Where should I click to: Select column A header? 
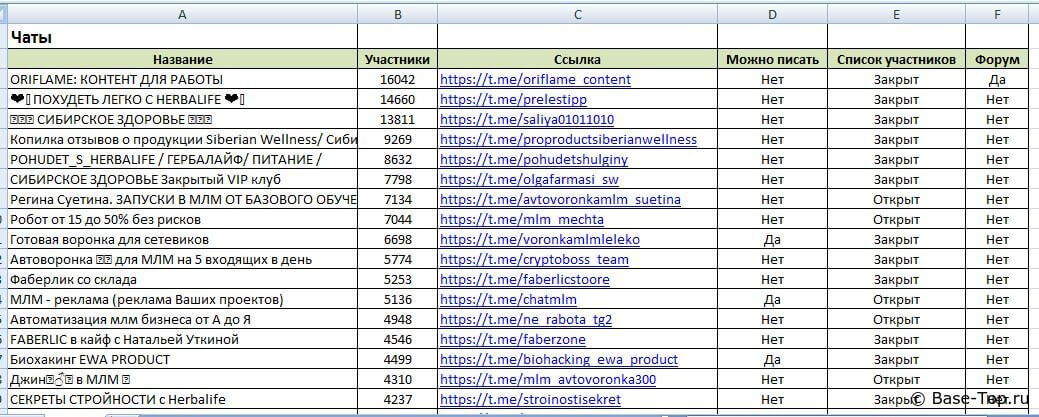coord(182,13)
